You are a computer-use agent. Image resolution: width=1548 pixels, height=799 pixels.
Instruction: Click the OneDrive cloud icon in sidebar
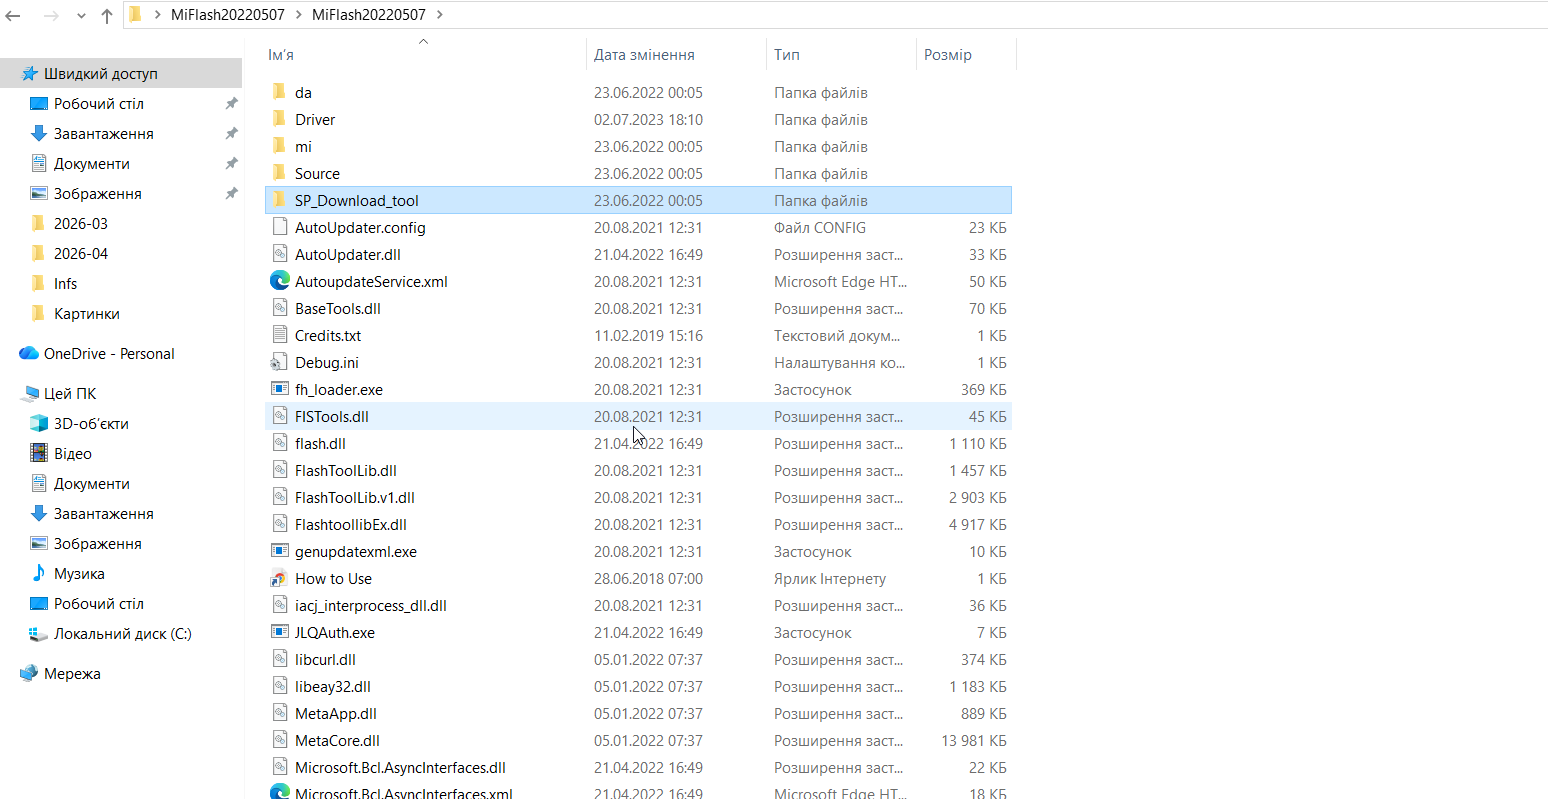29,354
